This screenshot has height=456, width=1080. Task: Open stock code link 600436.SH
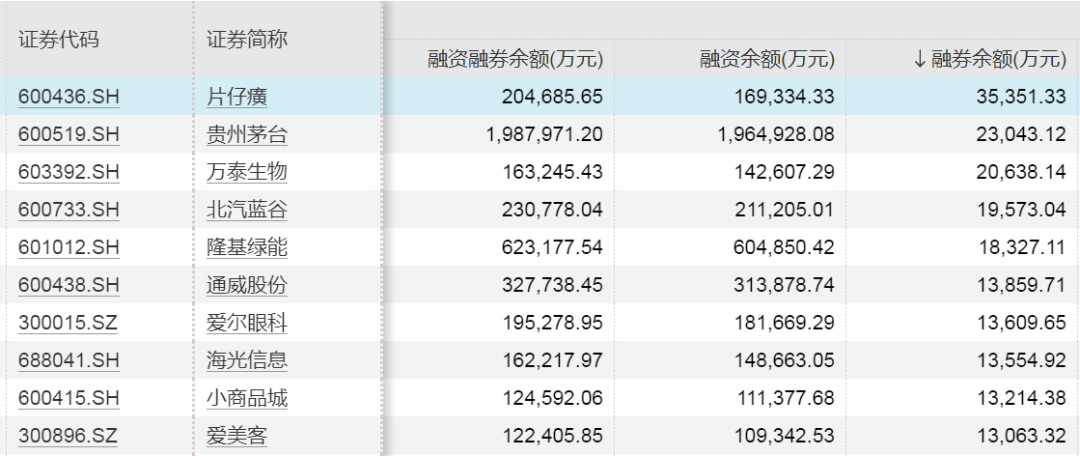(68, 97)
